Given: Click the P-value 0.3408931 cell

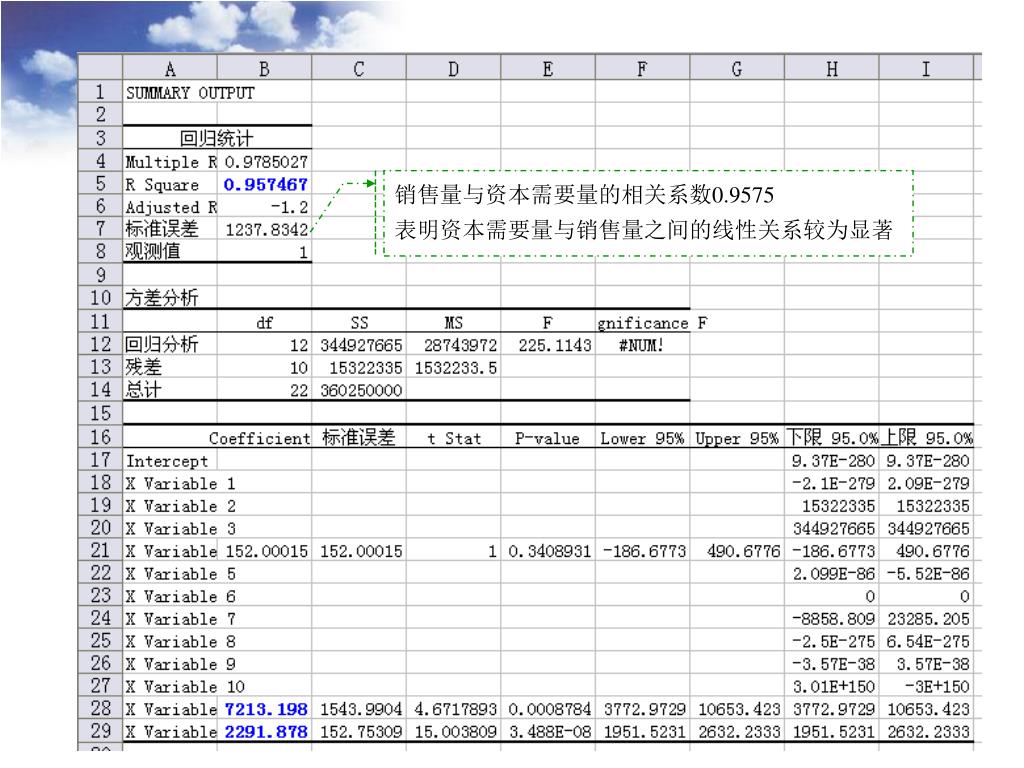Looking at the screenshot, I should click(548, 551).
